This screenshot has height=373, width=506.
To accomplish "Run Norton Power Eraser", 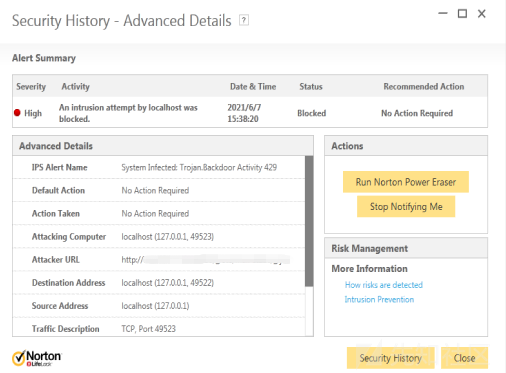I will pyautogui.click(x=406, y=182).
